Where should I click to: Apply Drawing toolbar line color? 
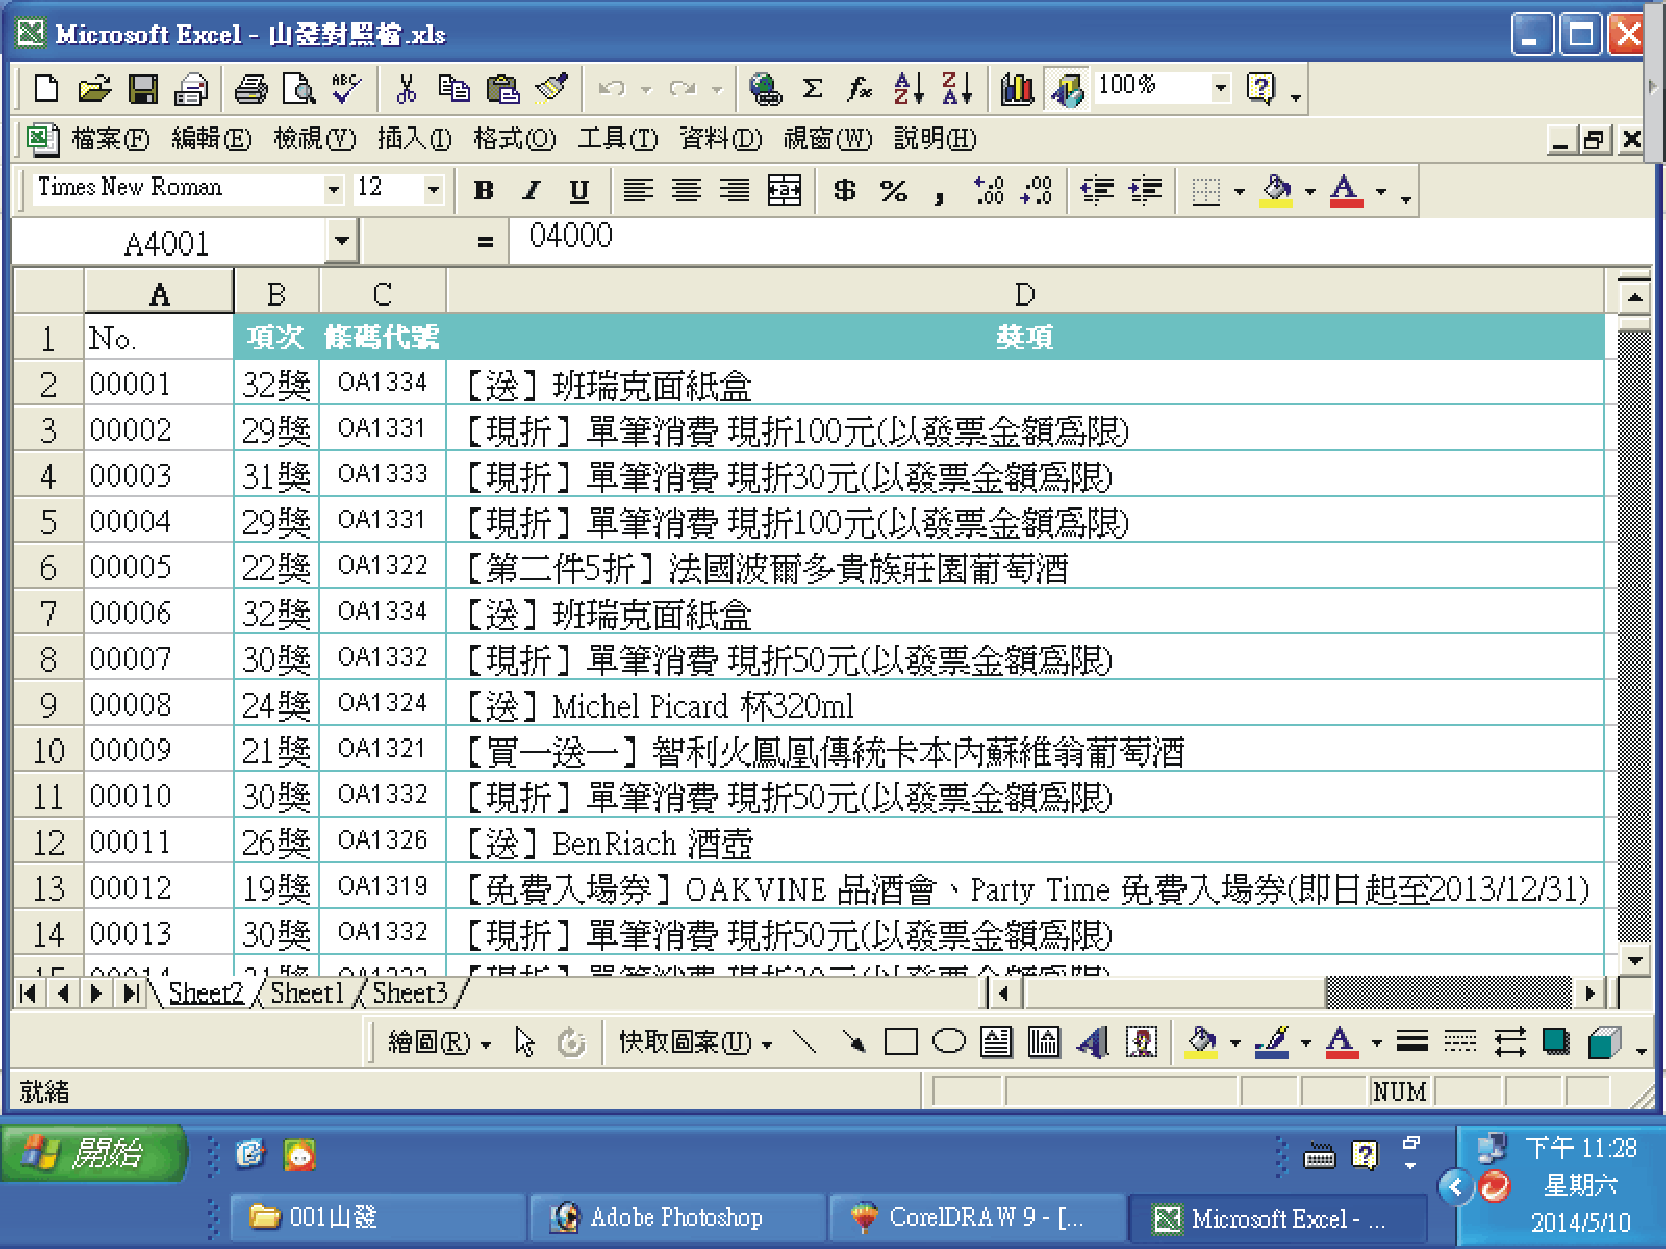(1271, 1043)
